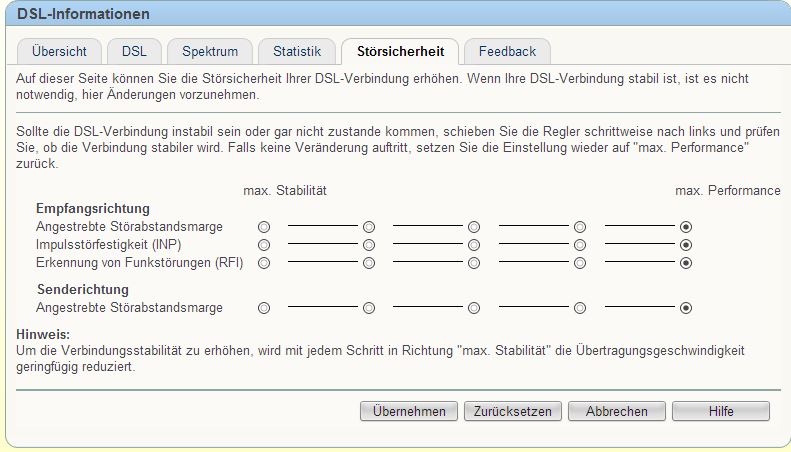The height and width of the screenshot is (452, 791).
Task: Select the Störsicherheit tab
Action: (x=401, y=51)
